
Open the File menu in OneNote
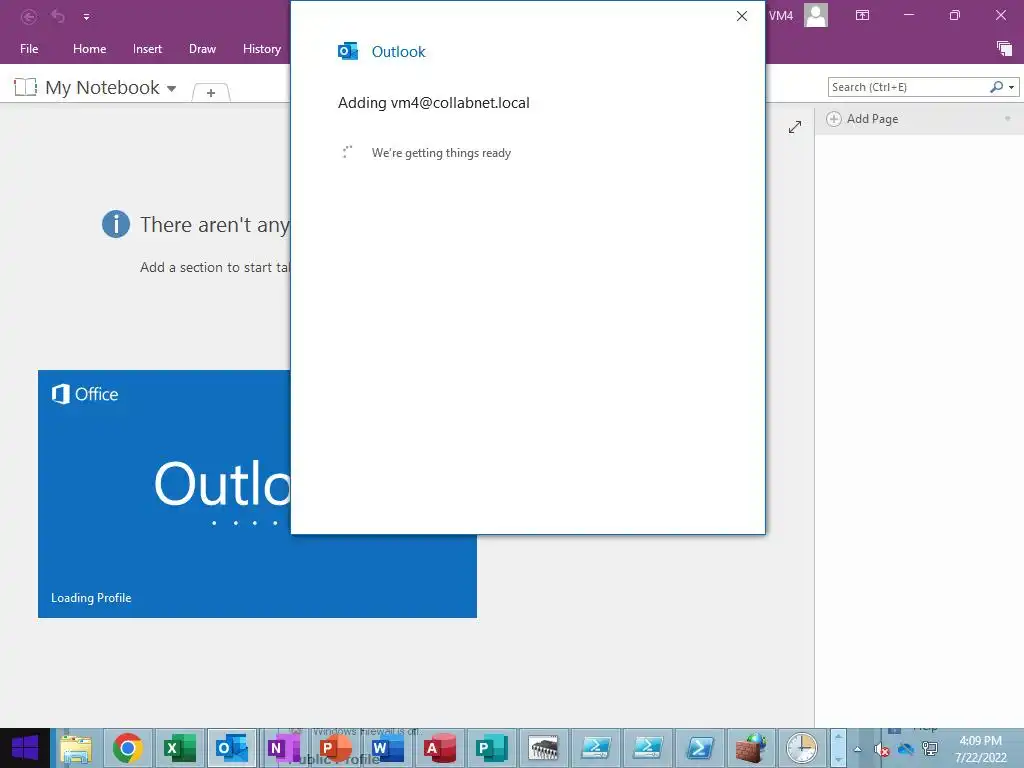pyautogui.click(x=29, y=49)
